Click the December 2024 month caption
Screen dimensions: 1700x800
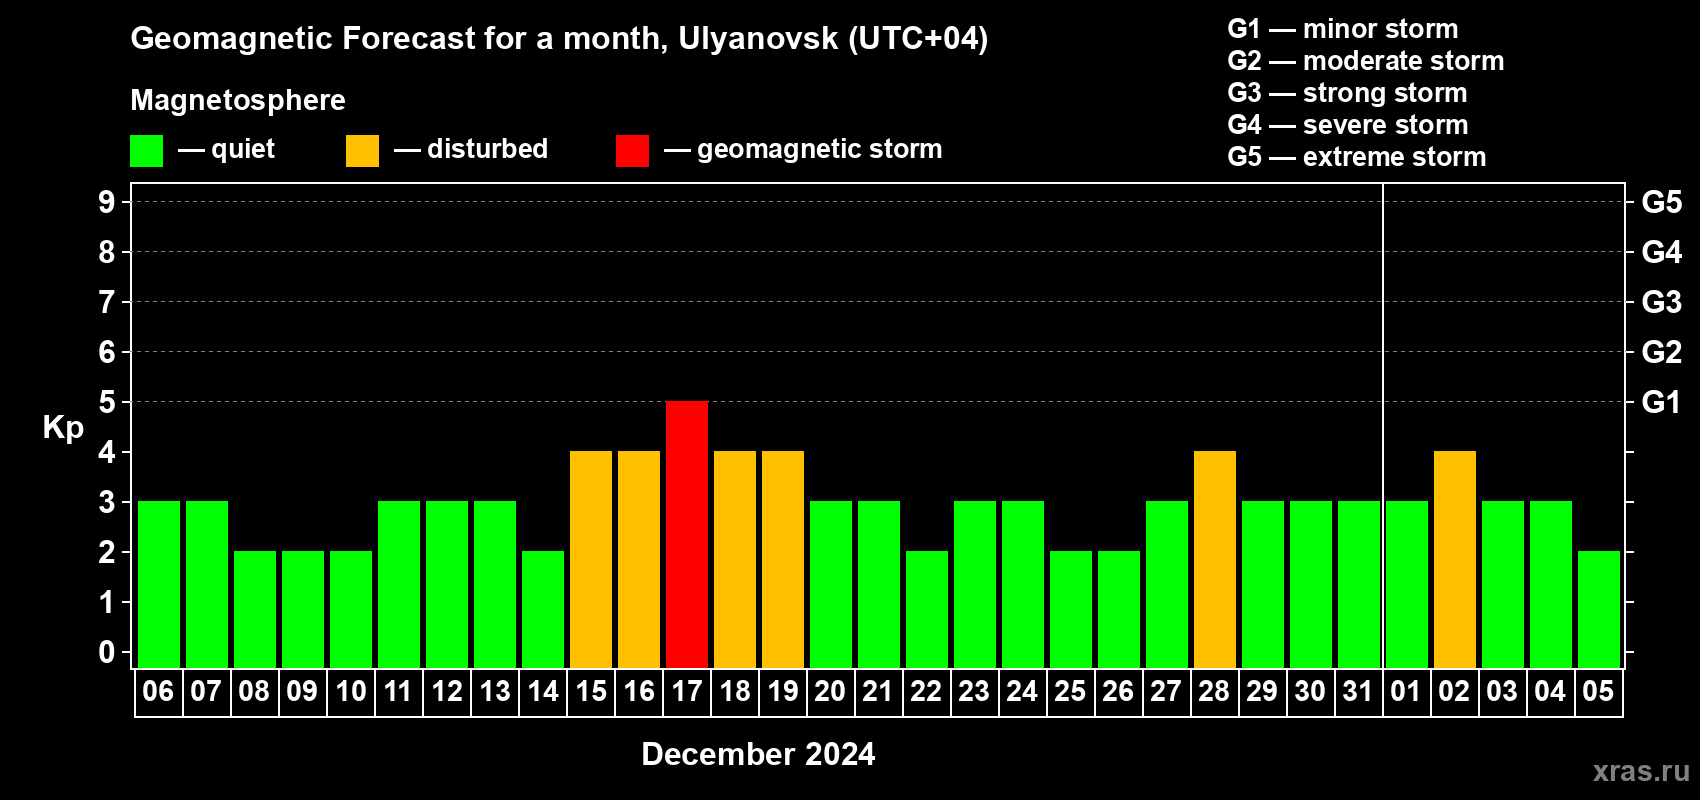point(758,754)
